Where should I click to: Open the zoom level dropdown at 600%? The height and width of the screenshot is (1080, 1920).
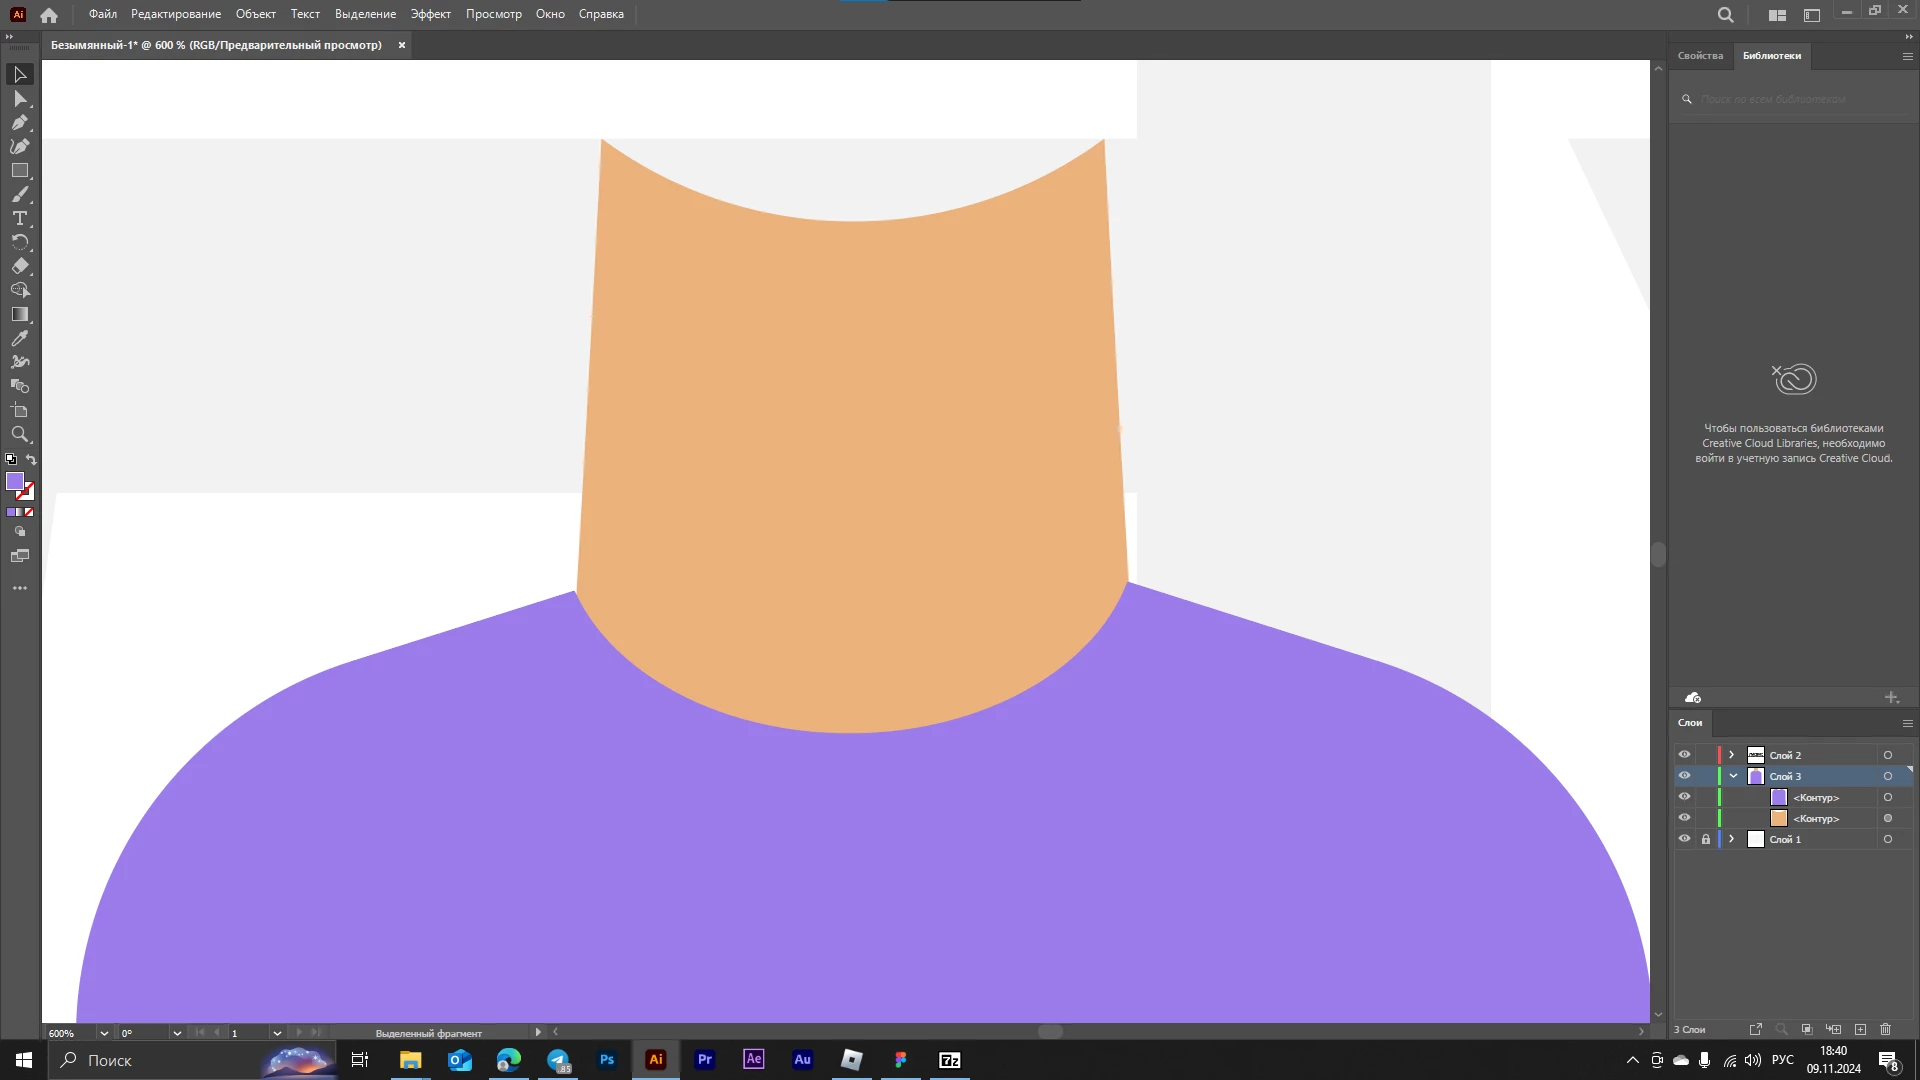(x=104, y=1033)
